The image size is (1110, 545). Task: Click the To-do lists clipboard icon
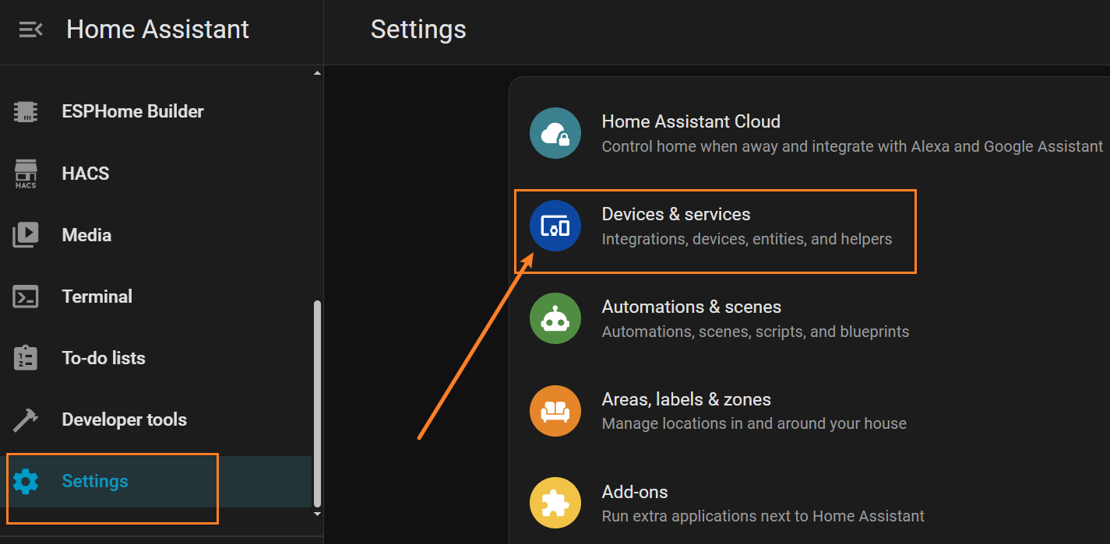point(26,358)
